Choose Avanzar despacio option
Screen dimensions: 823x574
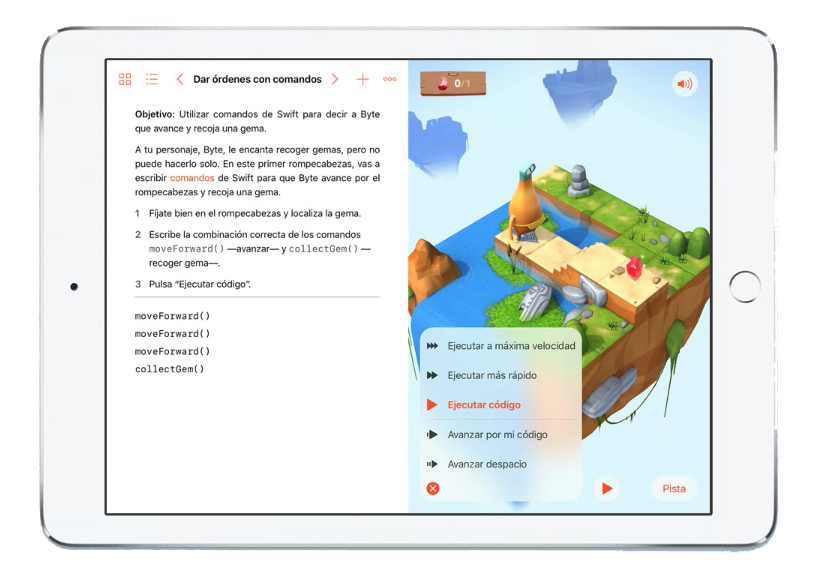(501, 464)
